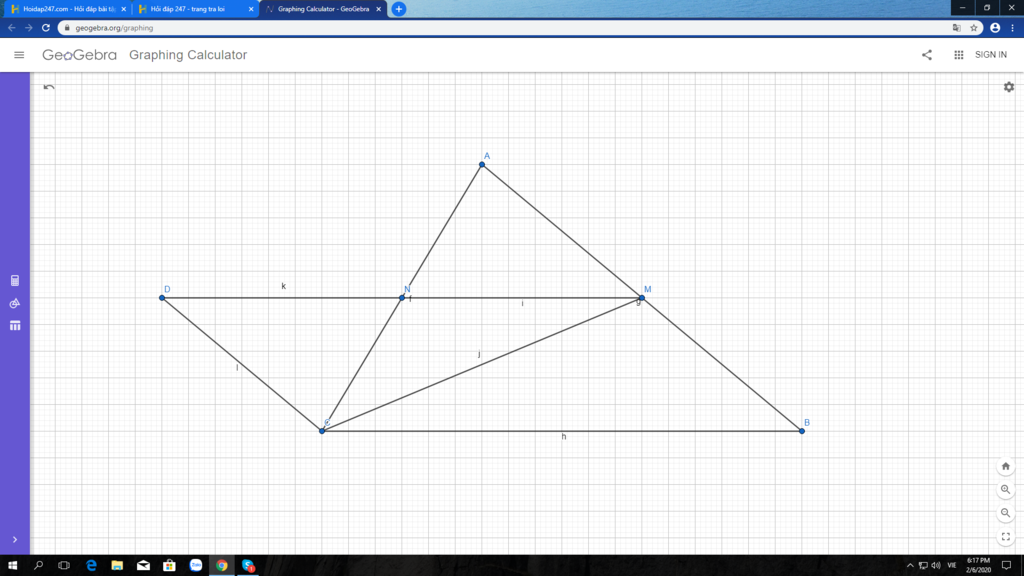The image size is (1024, 576).
Task: Open Task View on the taskbar
Action: click(x=64, y=566)
